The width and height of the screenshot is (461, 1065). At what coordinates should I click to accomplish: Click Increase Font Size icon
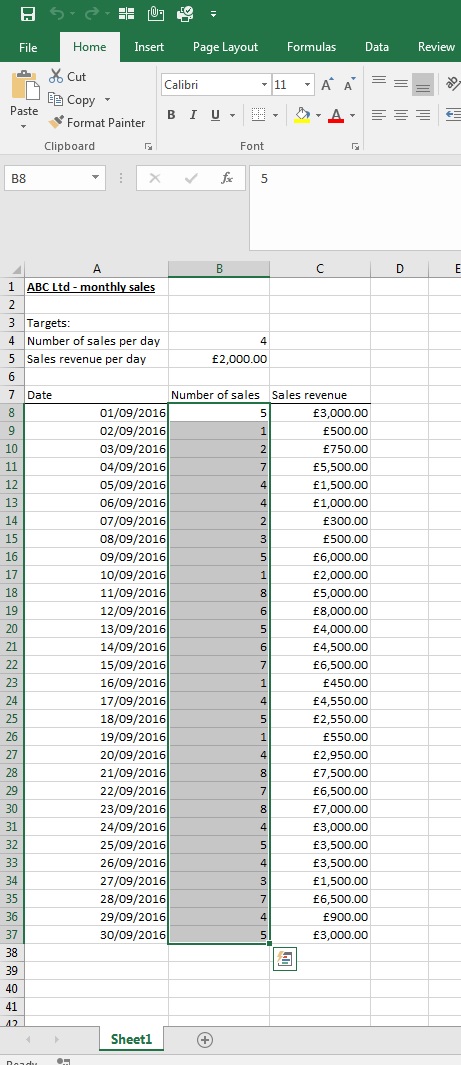327,85
